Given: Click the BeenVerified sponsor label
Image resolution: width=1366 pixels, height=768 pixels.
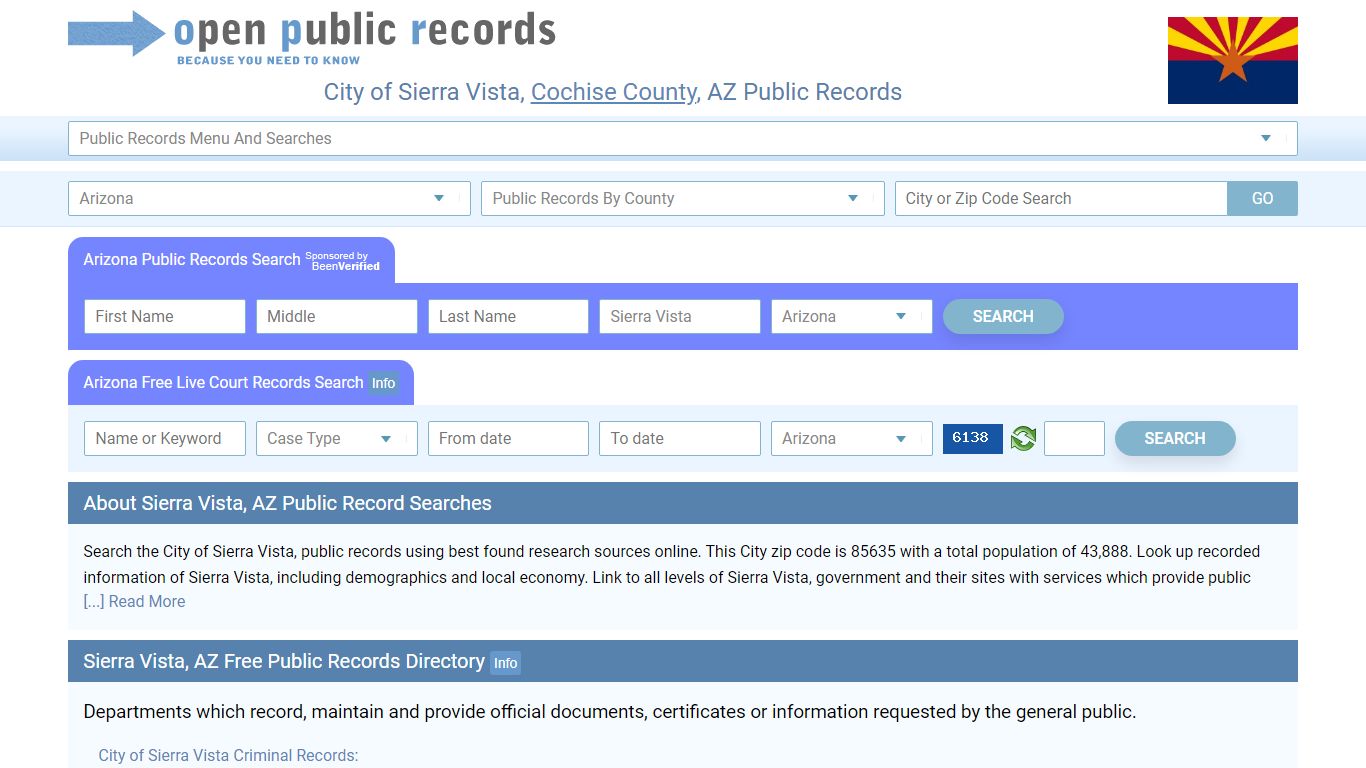Looking at the screenshot, I should (342, 261).
